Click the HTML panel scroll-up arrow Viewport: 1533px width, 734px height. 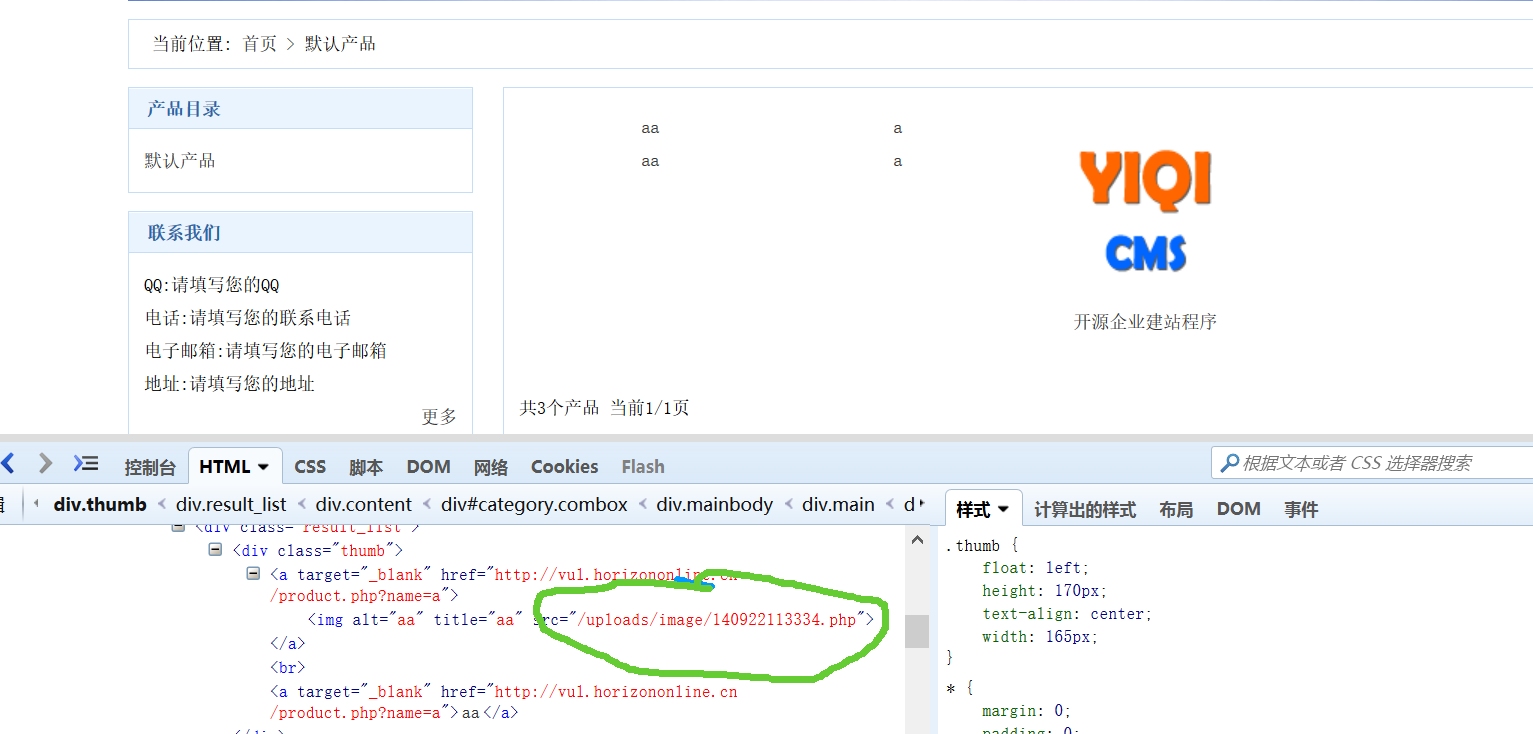tap(916, 541)
